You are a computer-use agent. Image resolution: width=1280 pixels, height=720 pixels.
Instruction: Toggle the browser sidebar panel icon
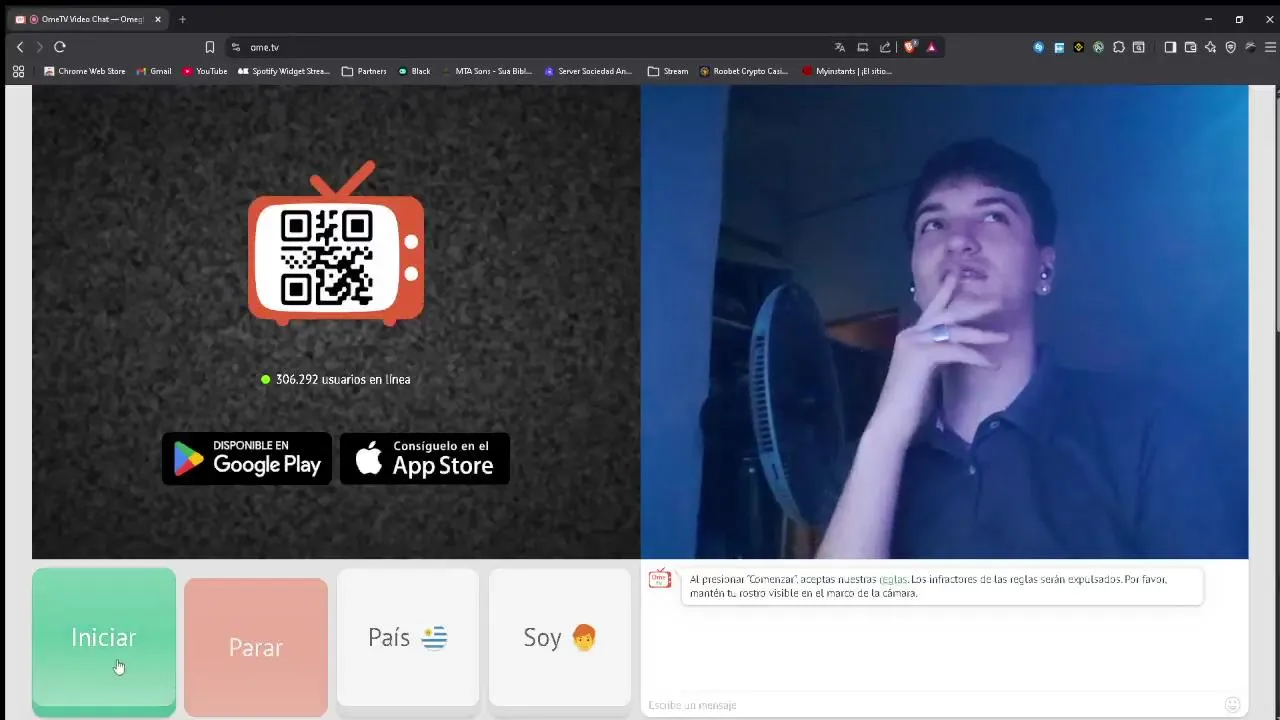[x=1170, y=47]
